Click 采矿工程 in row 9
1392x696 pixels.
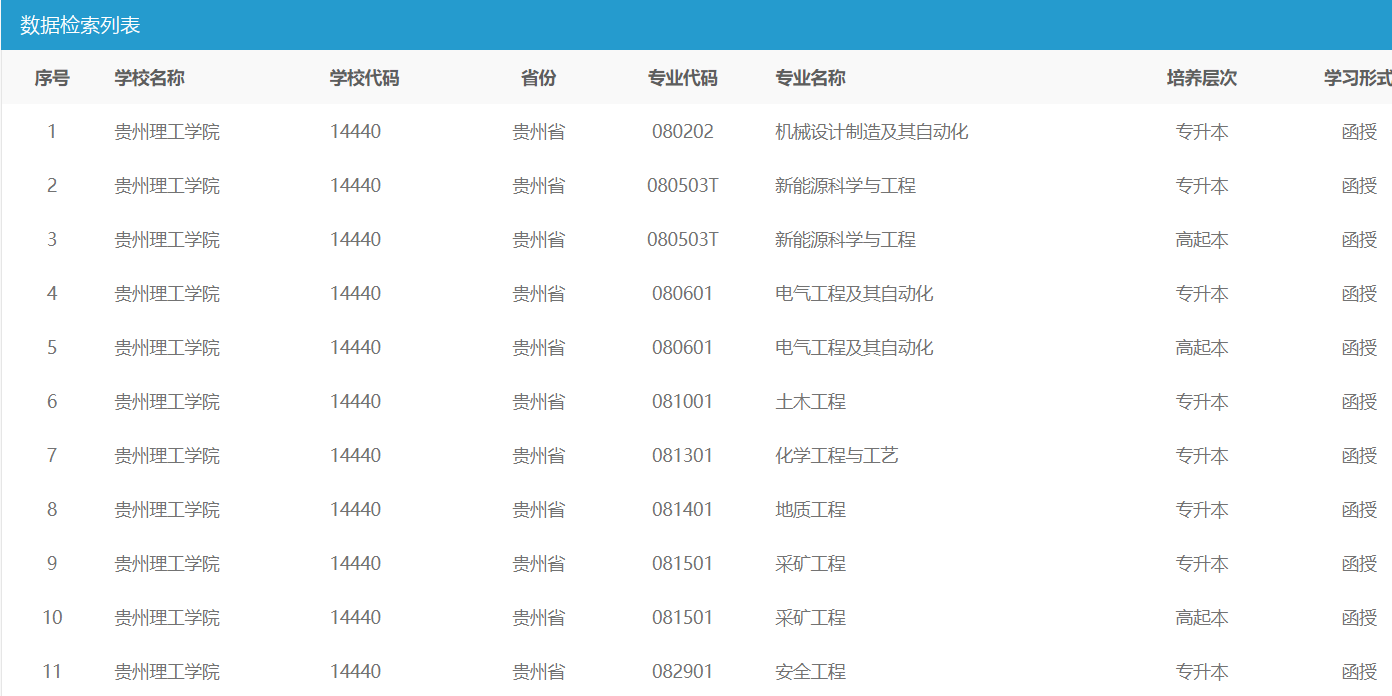(x=811, y=564)
